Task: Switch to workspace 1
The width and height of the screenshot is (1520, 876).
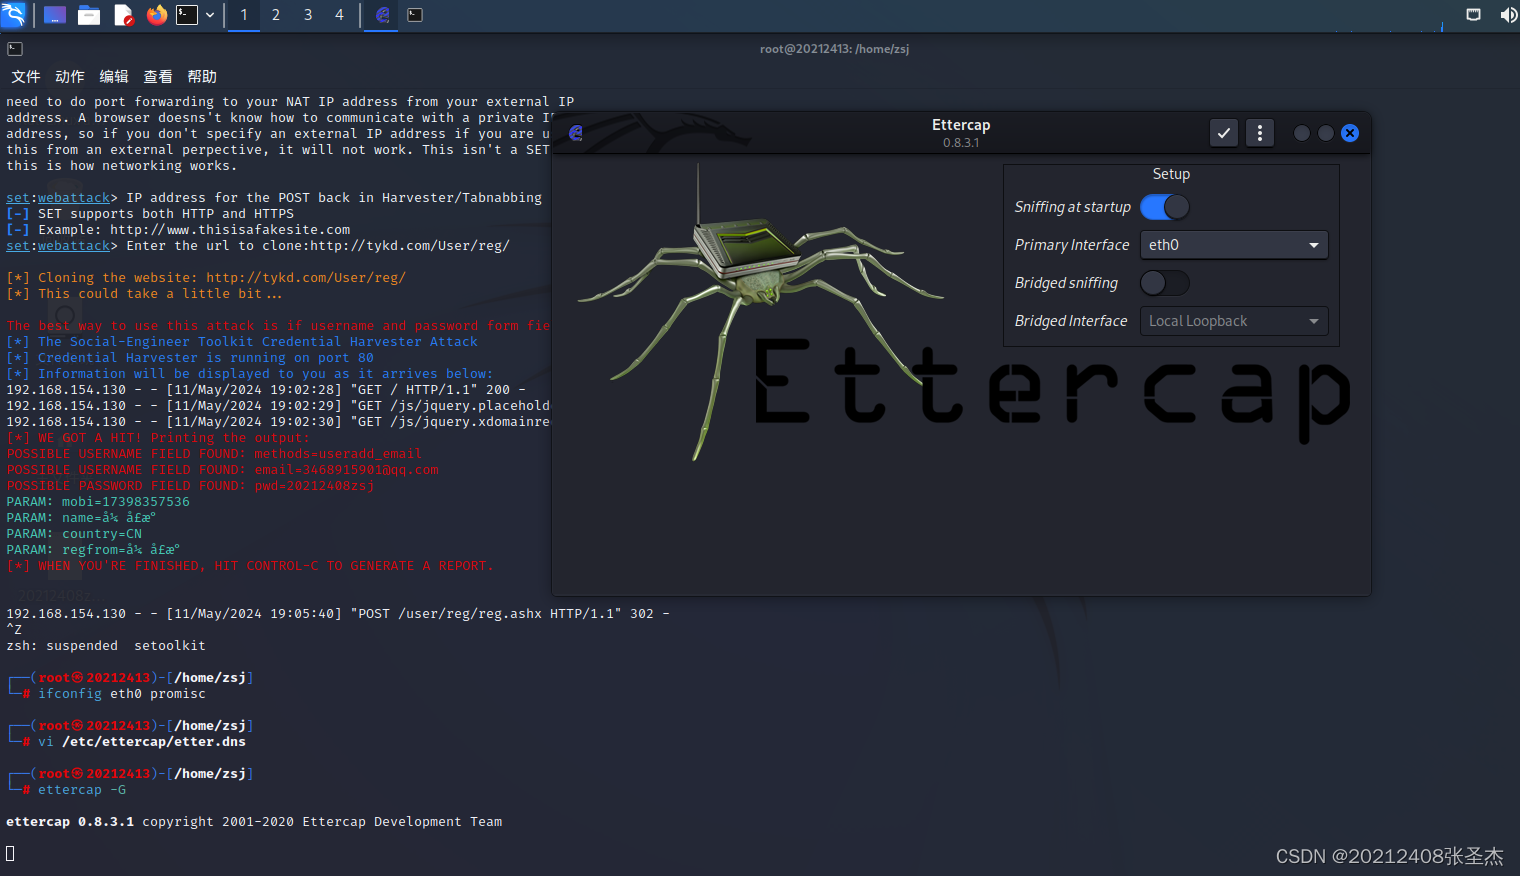Action: tap(244, 15)
